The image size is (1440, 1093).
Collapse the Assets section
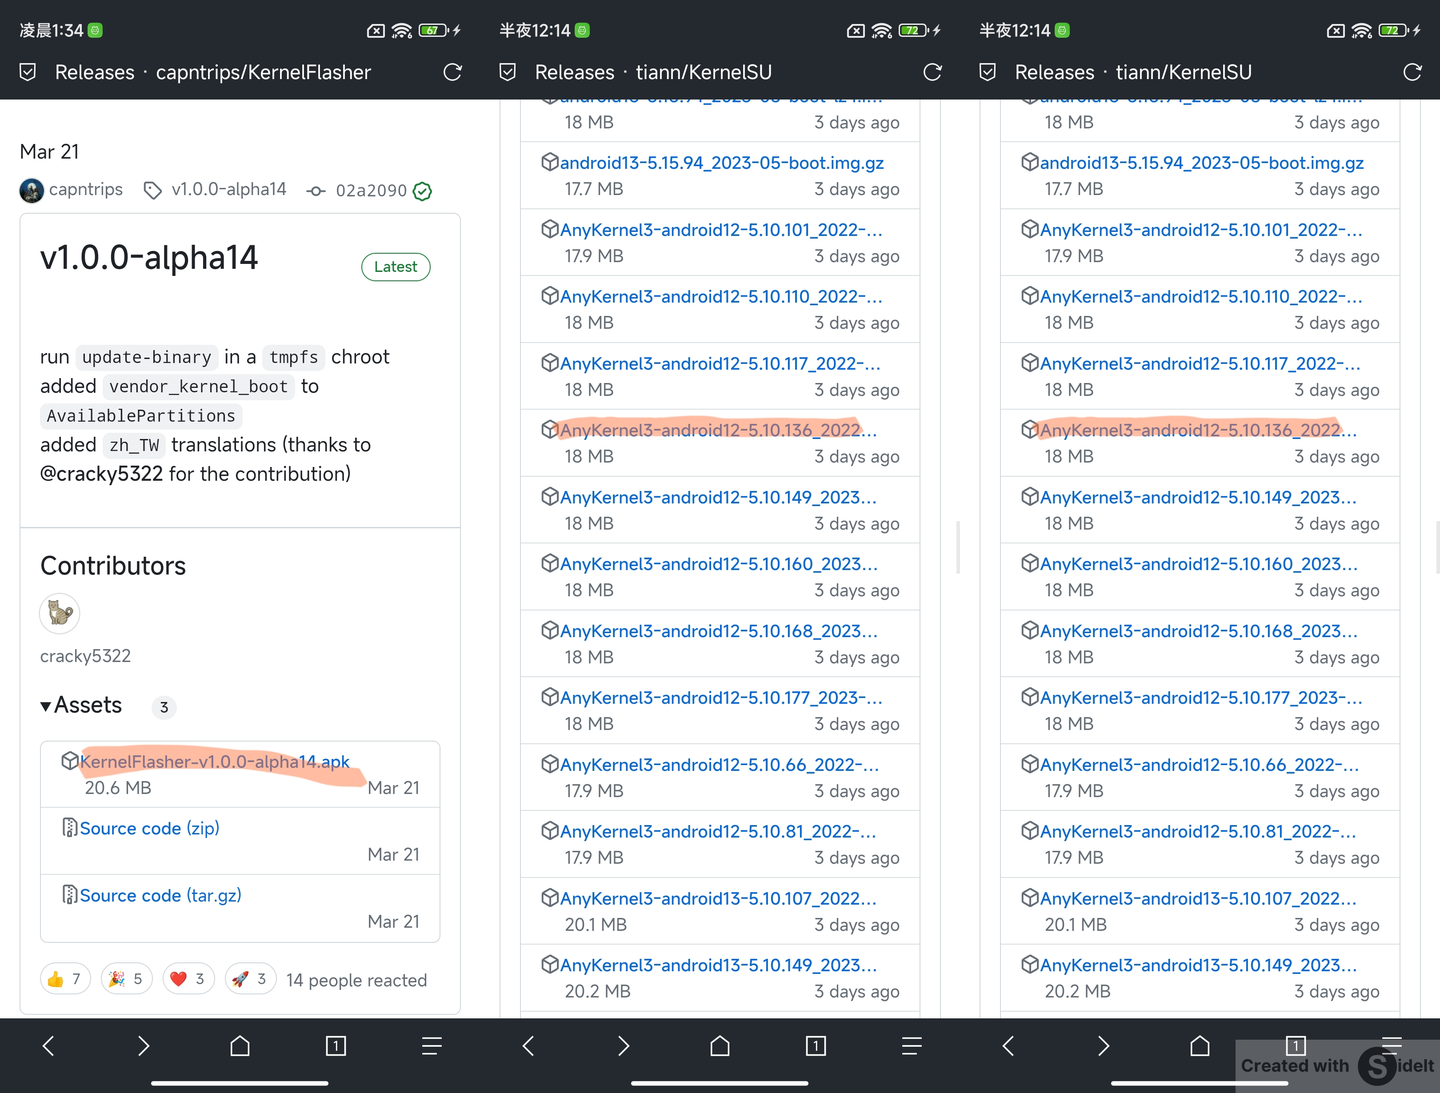click(x=46, y=705)
